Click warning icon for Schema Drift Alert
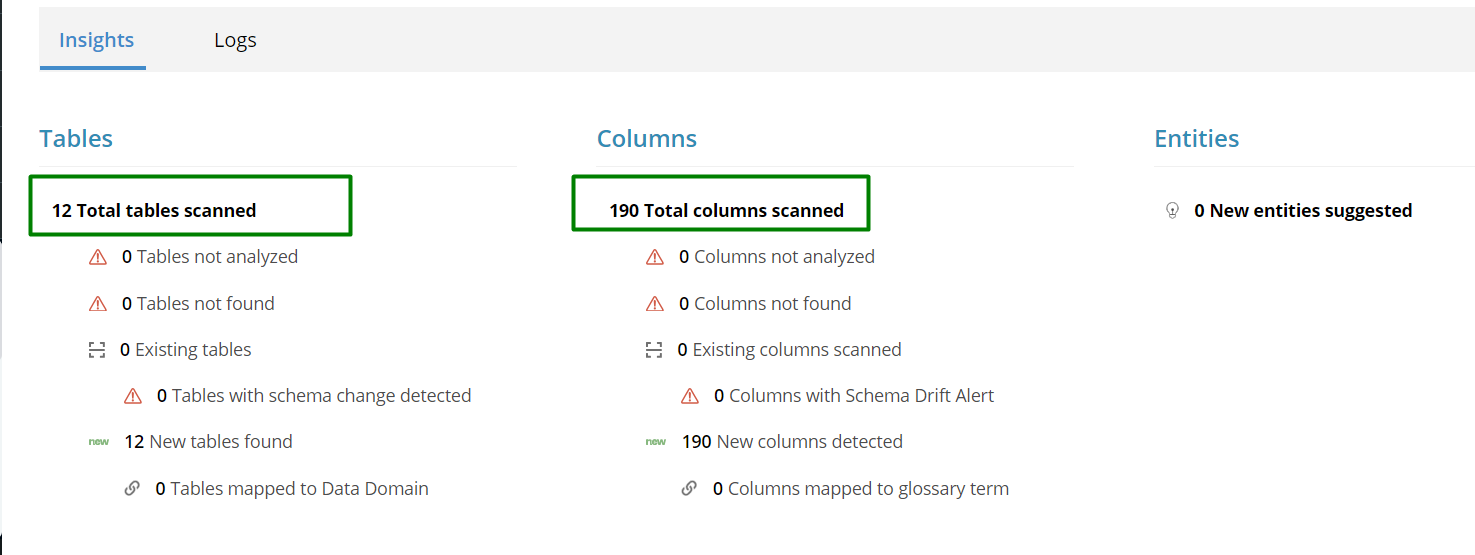The height and width of the screenshot is (555, 1475). (x=690, y=396)
